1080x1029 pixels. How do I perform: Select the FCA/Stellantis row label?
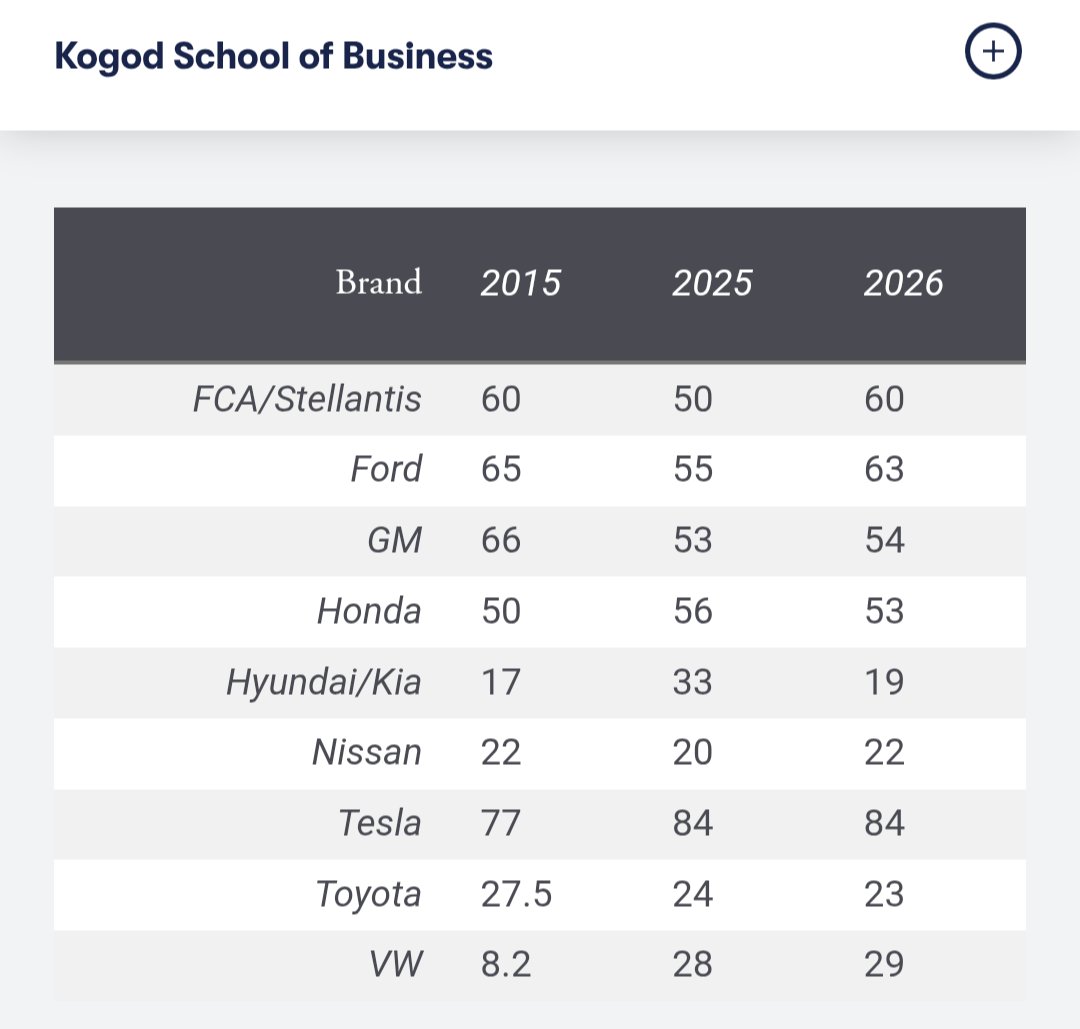tap(307, 399)
